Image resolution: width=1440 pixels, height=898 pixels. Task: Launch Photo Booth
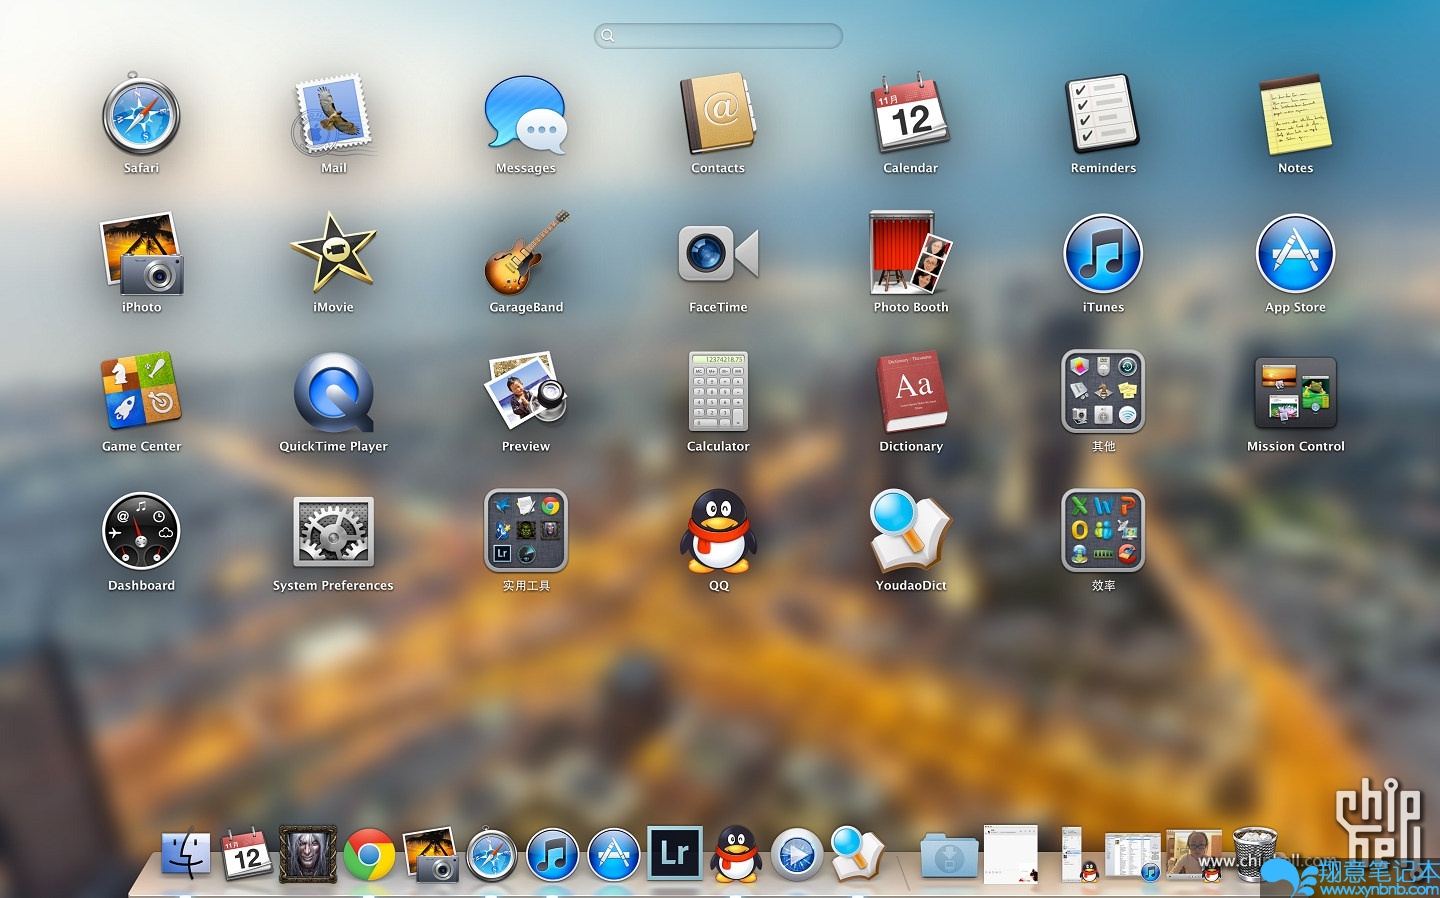(x=910, y=254)
